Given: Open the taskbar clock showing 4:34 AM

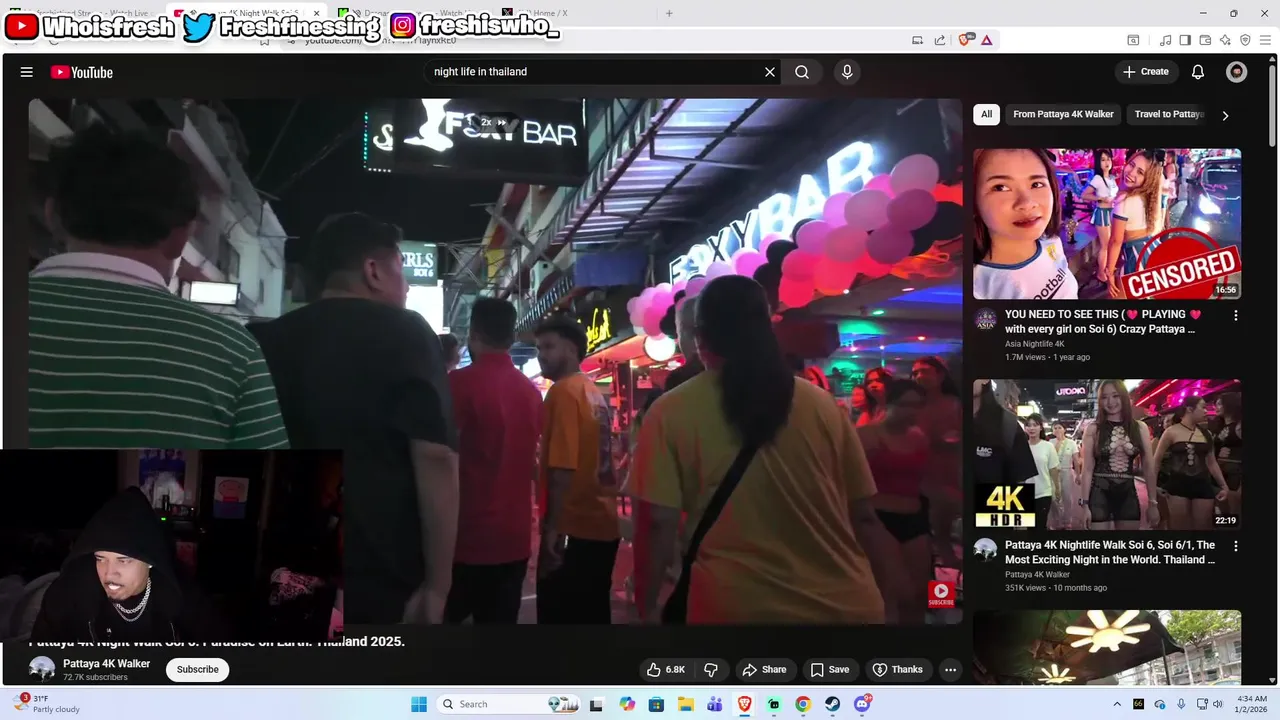Looking at the screenshot, I should point(1253,704).
